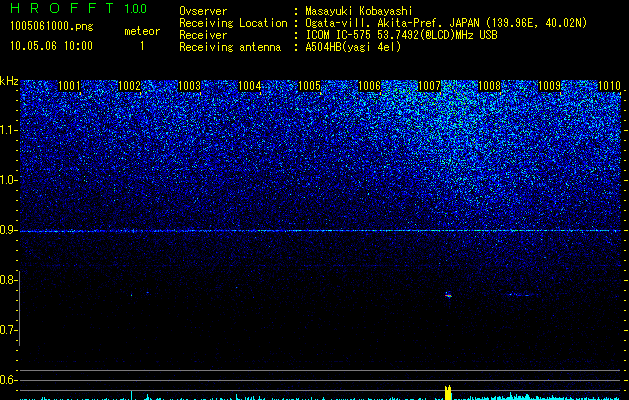This screenshot has width=629, height=400.
Task: Click the yellow power spike at bottom
Action: point(448,393)
